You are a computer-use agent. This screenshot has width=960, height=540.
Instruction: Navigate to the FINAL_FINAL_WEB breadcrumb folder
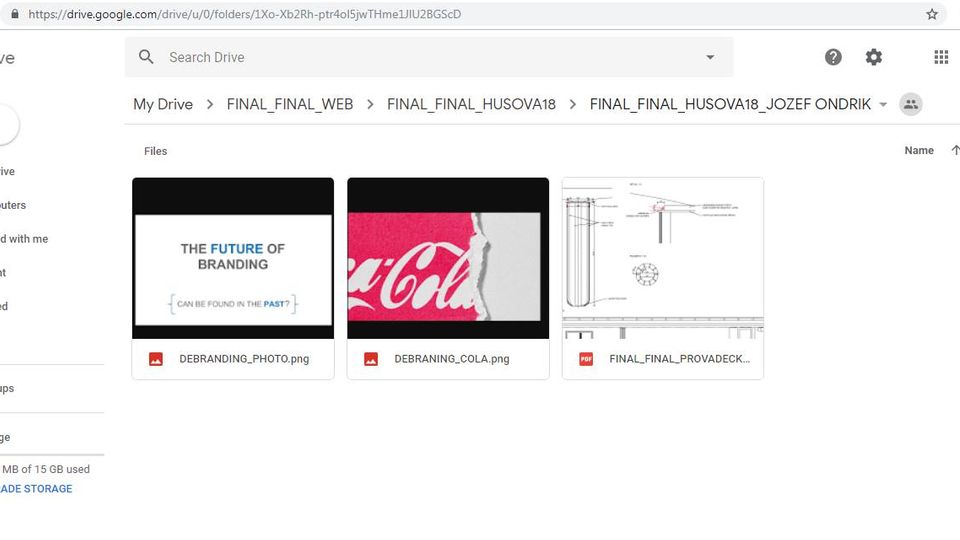coord(290,104)
